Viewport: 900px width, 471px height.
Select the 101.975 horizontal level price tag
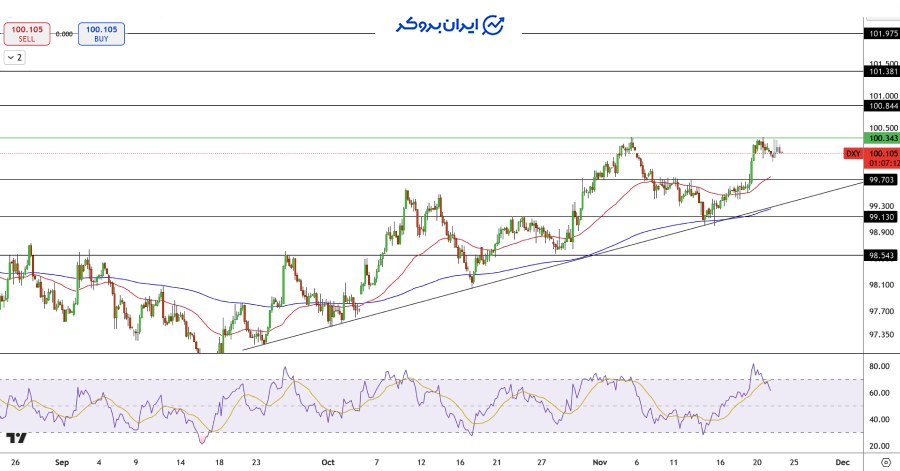[882, 33]
